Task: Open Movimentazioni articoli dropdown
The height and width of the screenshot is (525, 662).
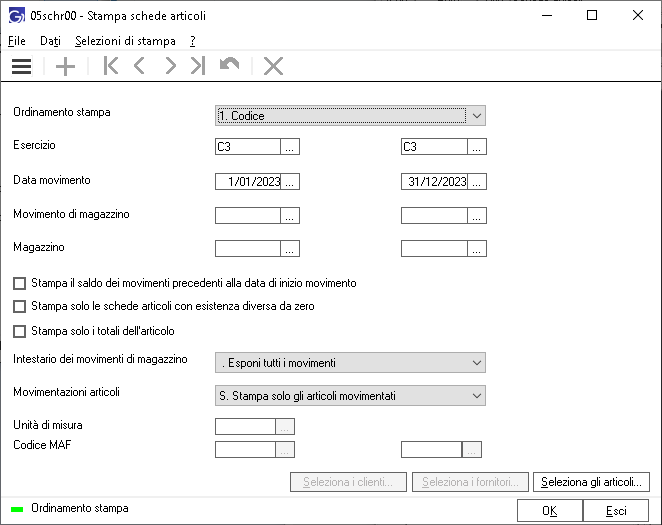Action: pos(350,396)
